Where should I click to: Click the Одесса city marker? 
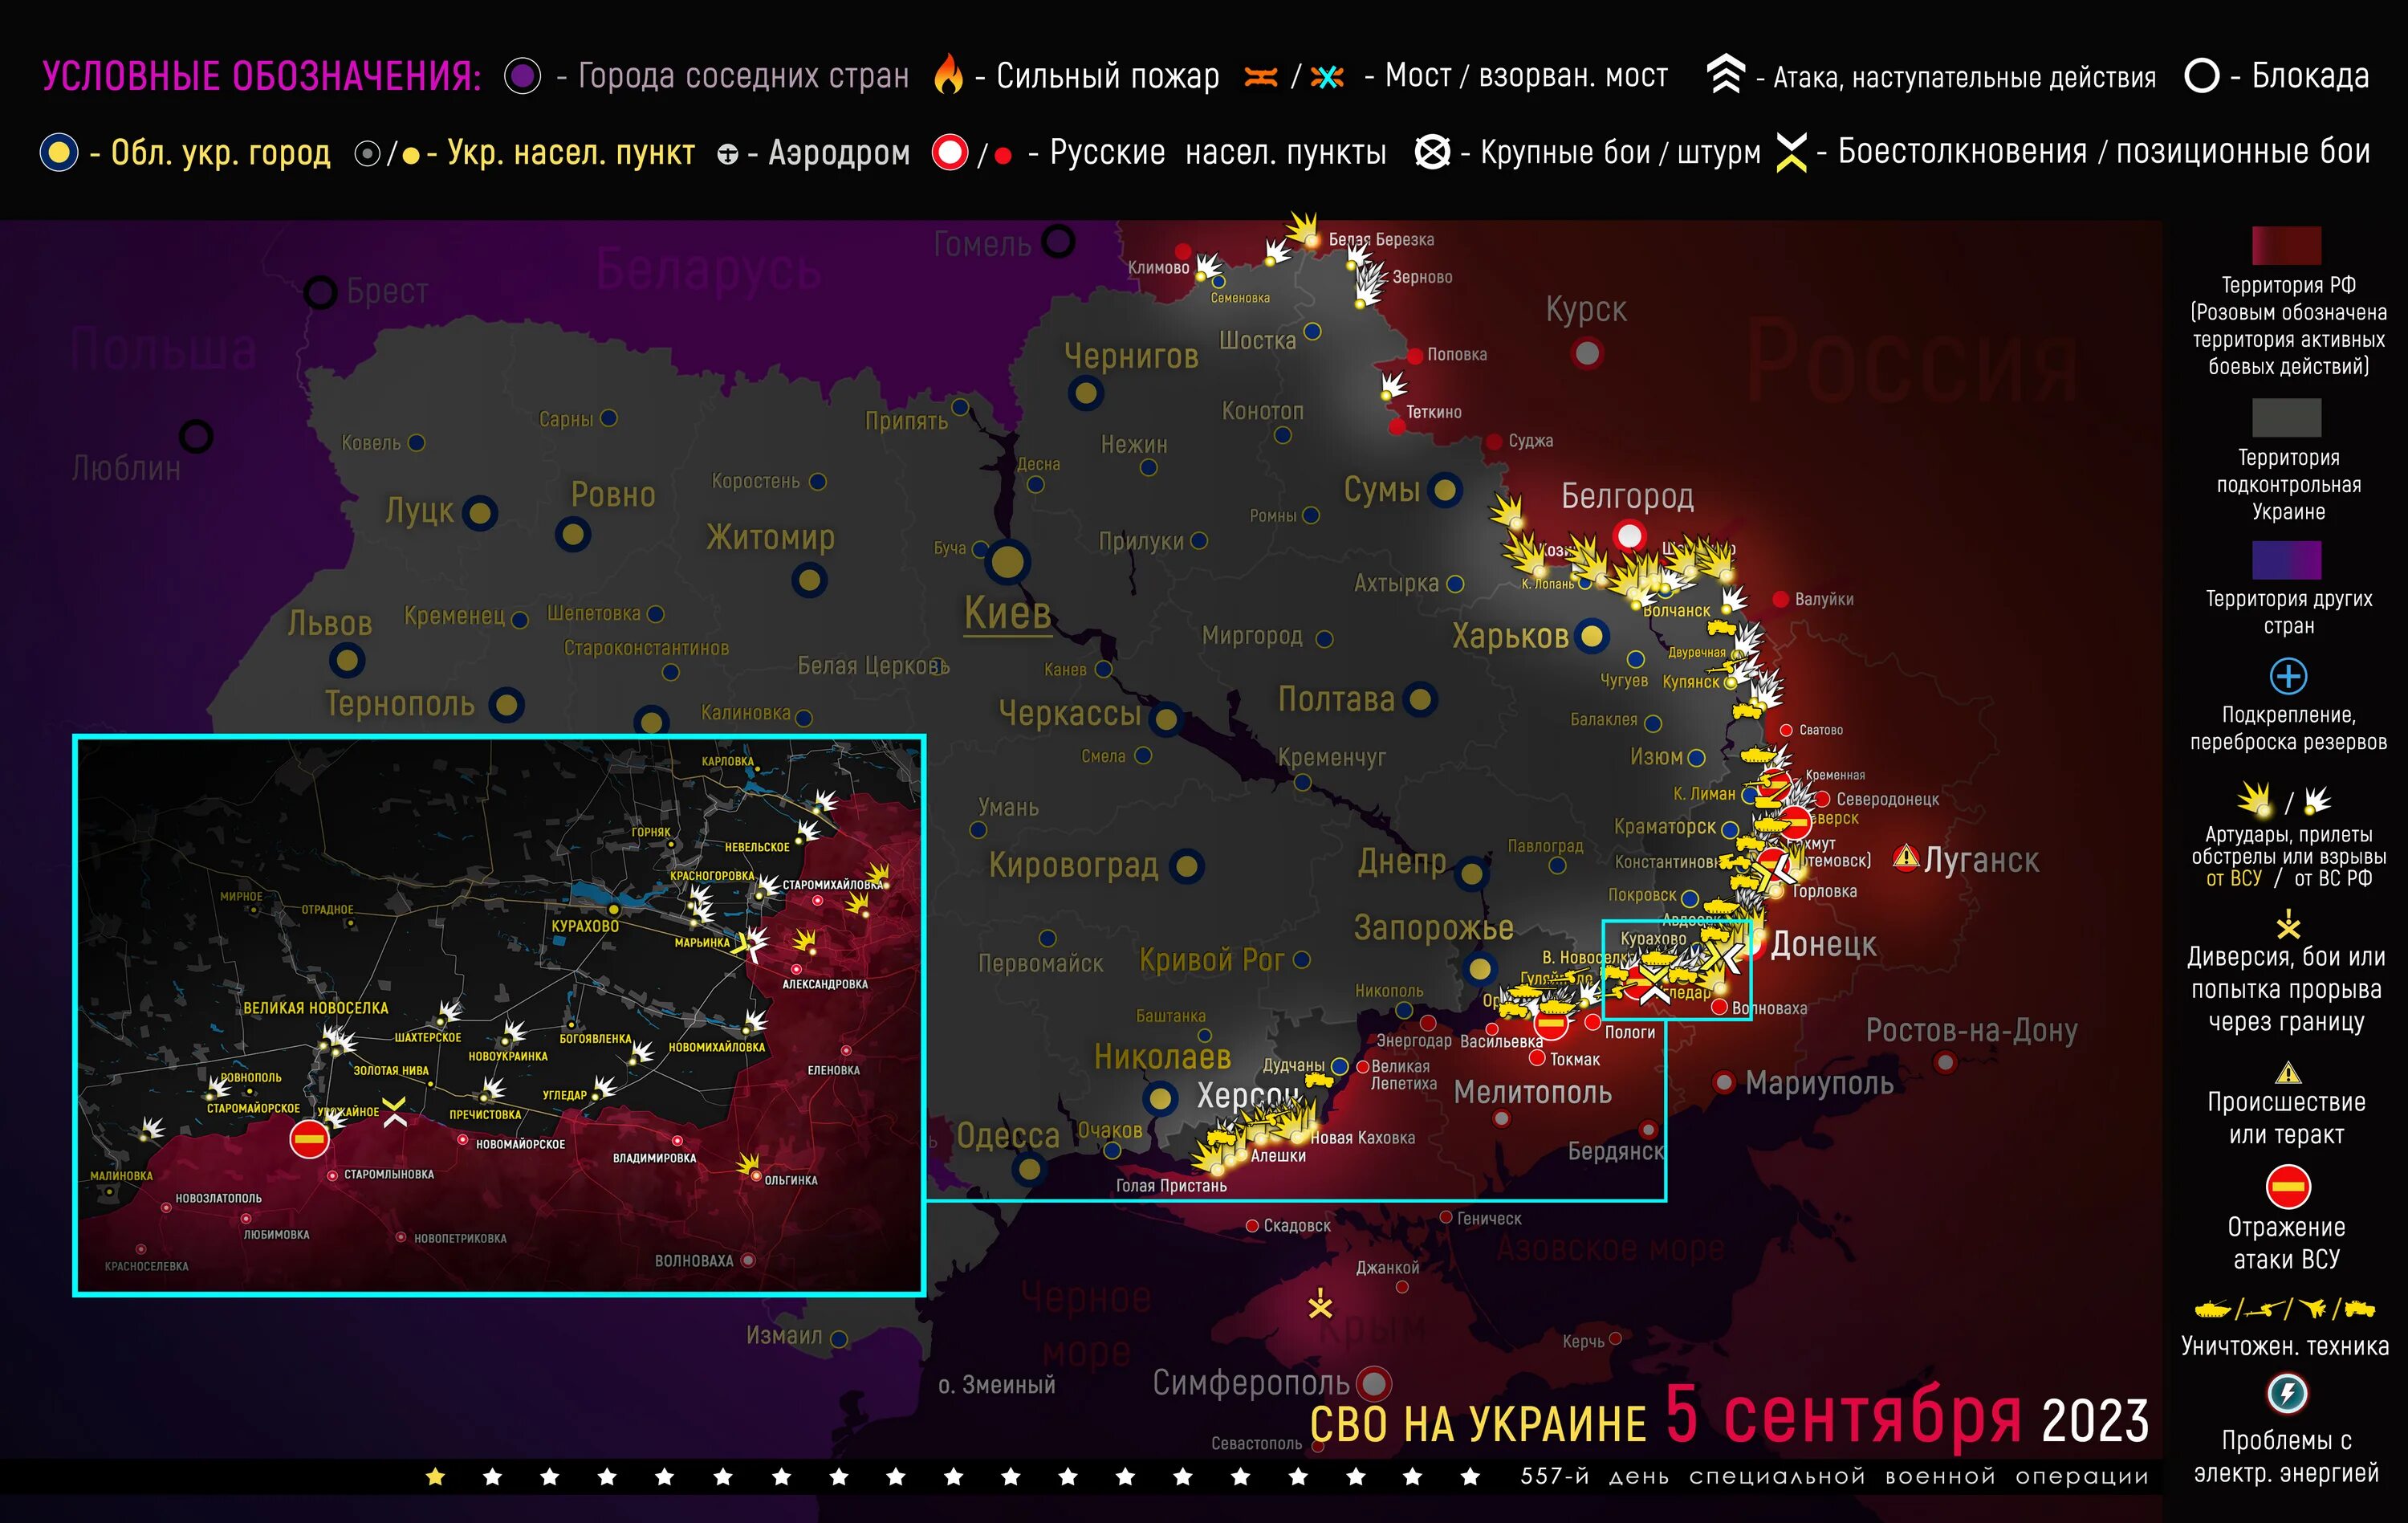1029,1167
